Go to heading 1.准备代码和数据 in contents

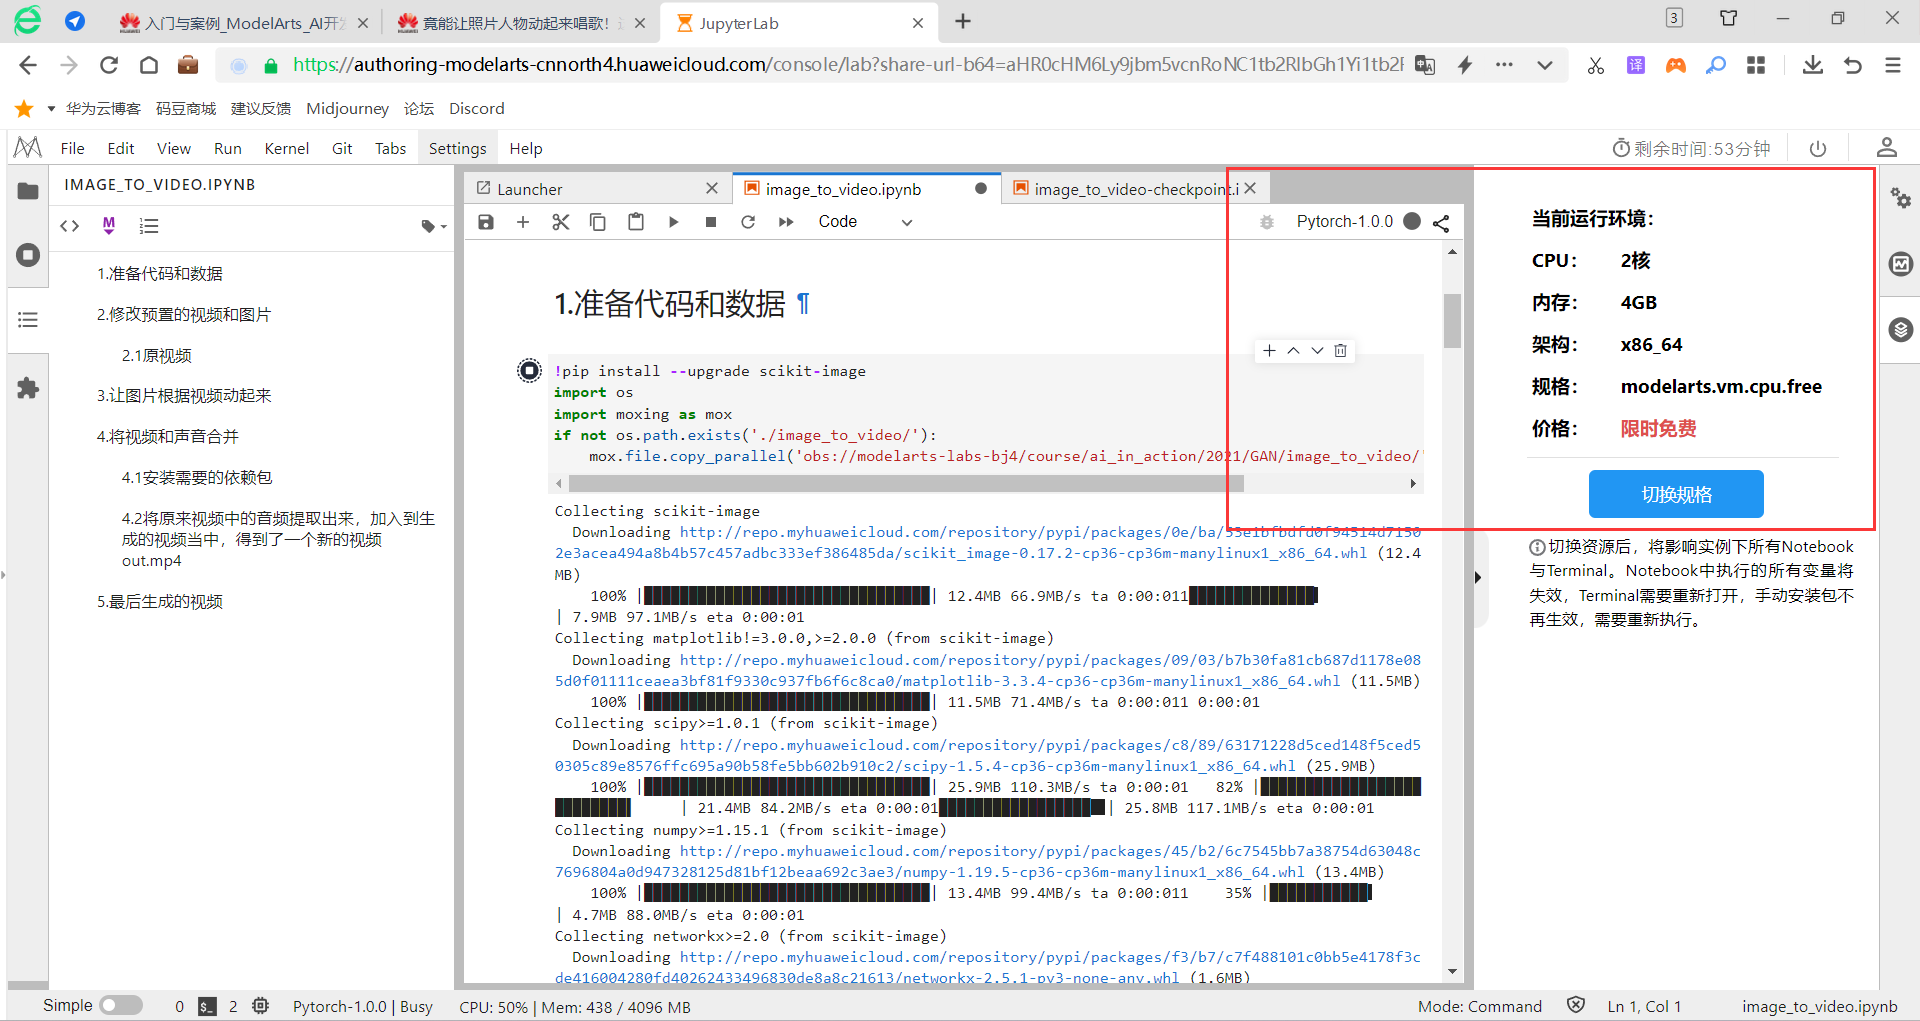click(x=160, y=274)
